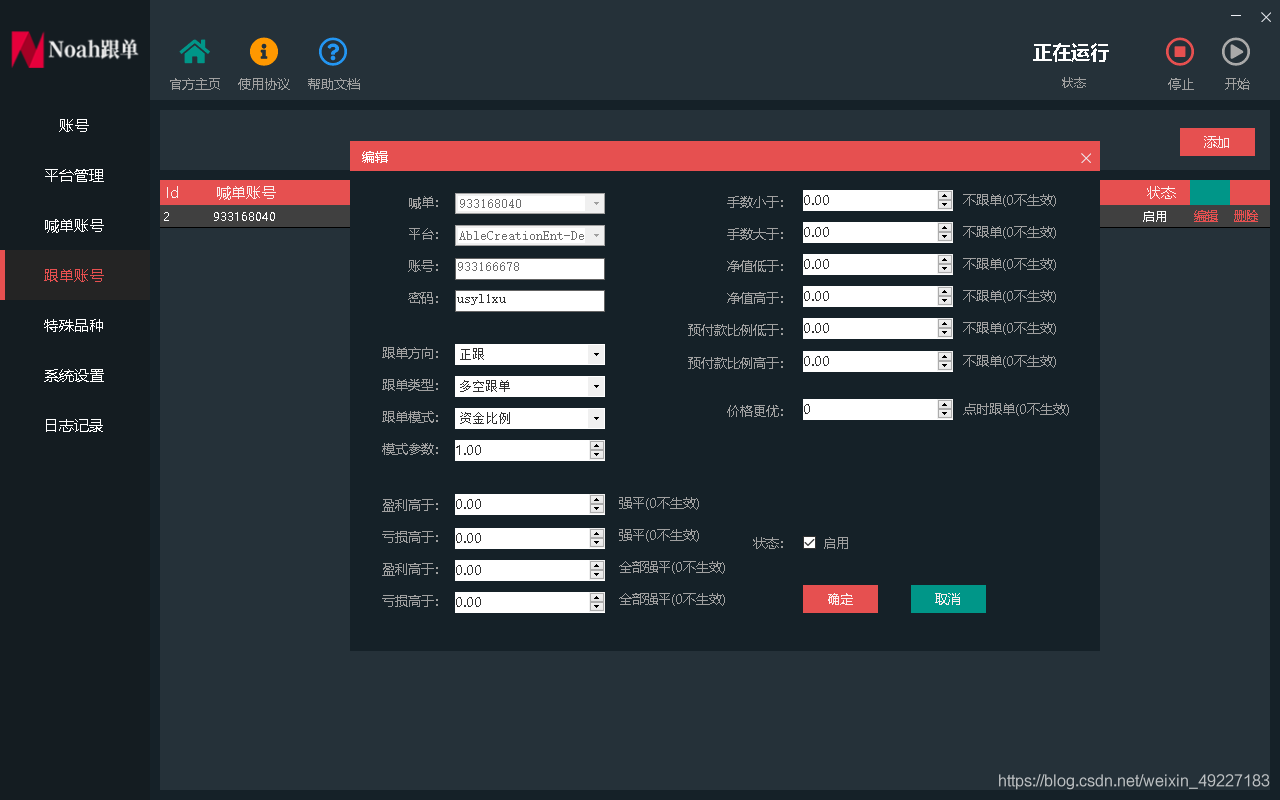
Task: Close the 编辑 dialog with X
Action: [1086, 158]
